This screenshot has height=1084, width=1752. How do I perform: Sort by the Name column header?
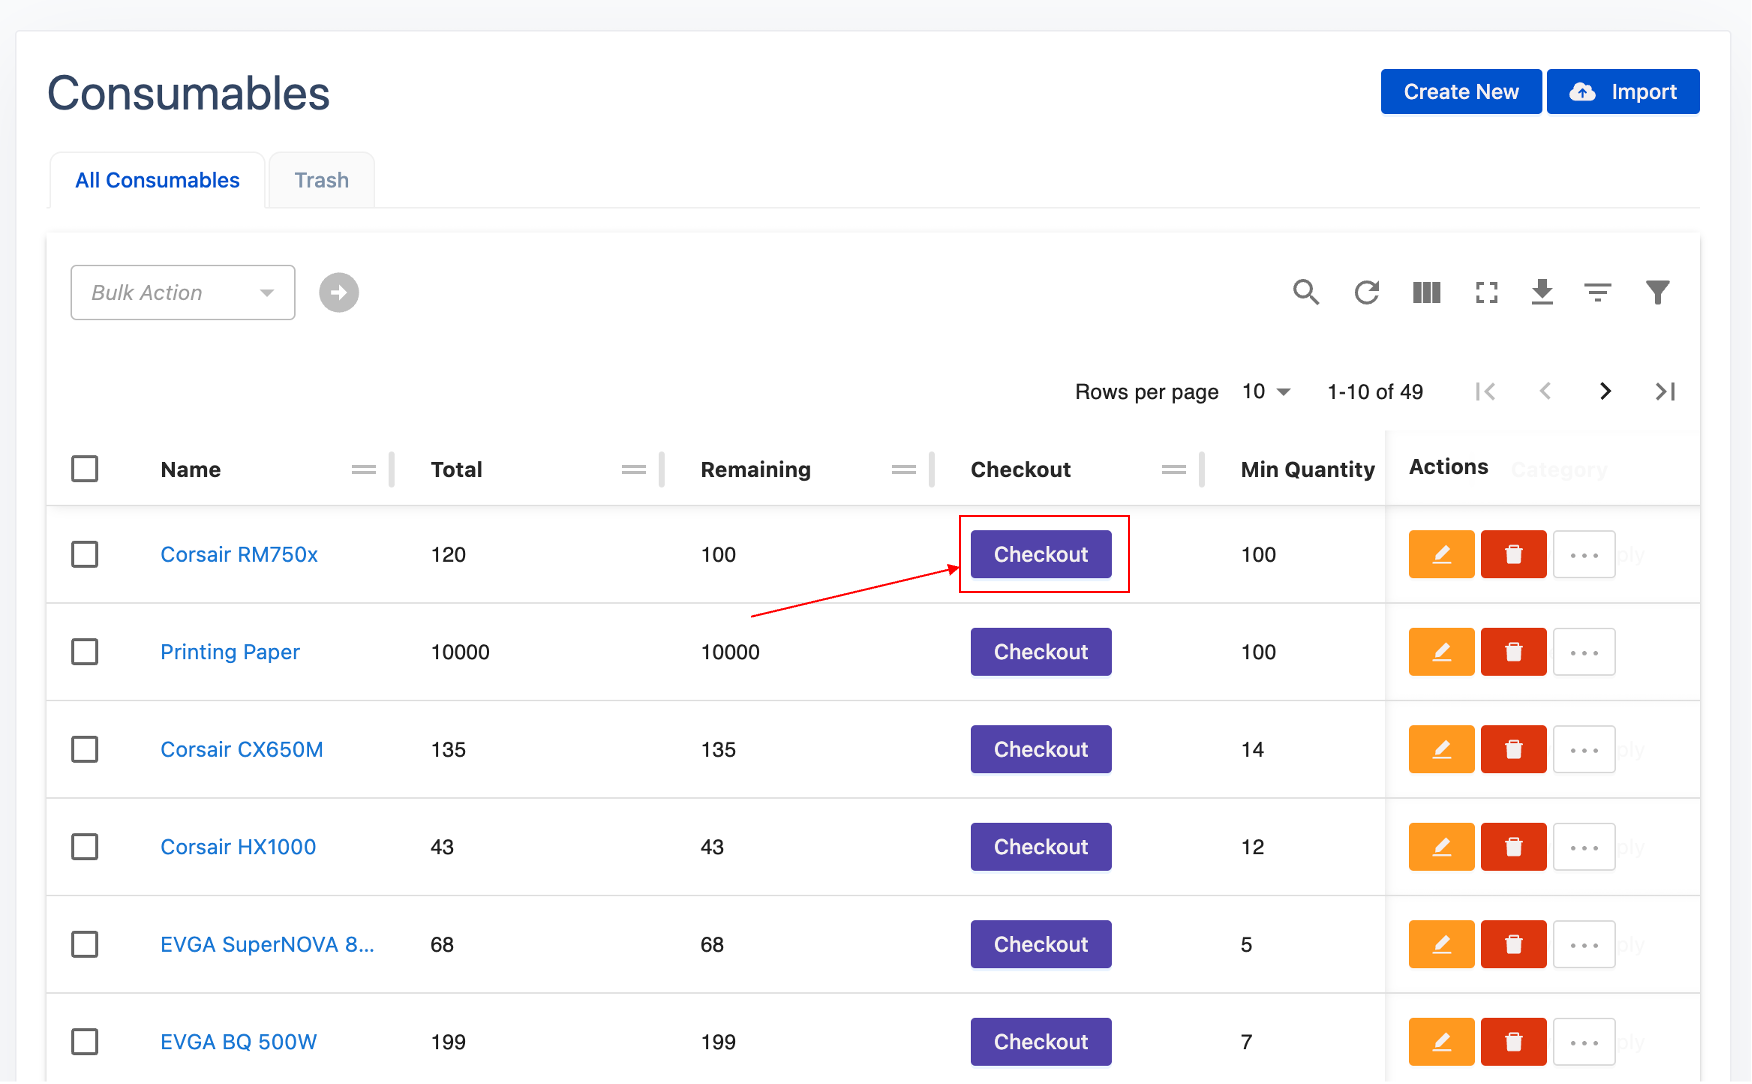click(x=191, y=469)
